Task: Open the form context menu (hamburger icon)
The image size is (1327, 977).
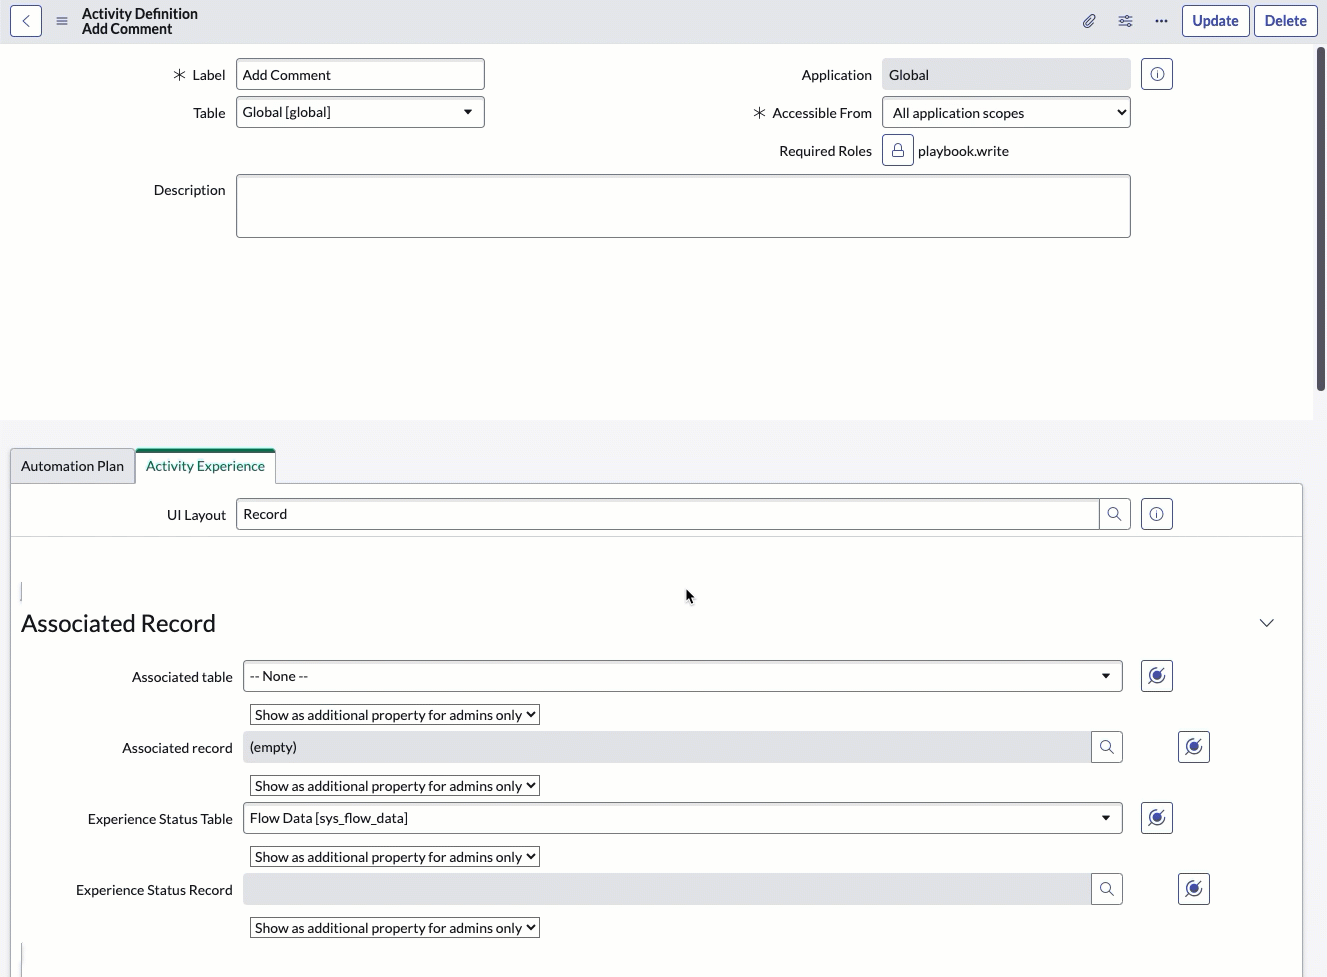Action: click(62, 21)
